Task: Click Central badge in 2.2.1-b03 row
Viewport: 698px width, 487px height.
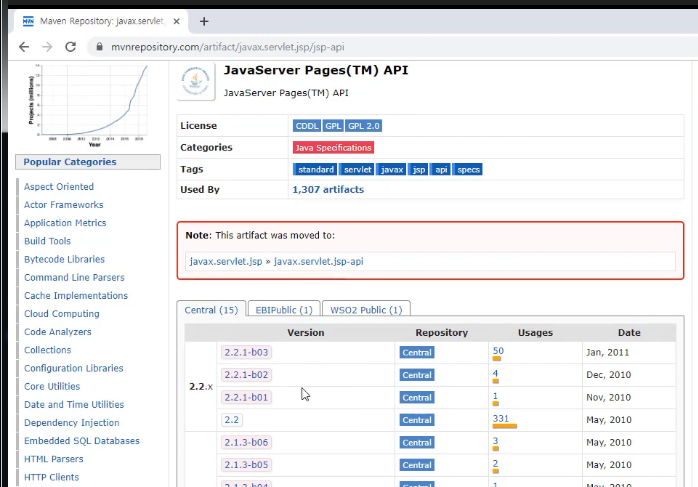Action: point(417,353)
